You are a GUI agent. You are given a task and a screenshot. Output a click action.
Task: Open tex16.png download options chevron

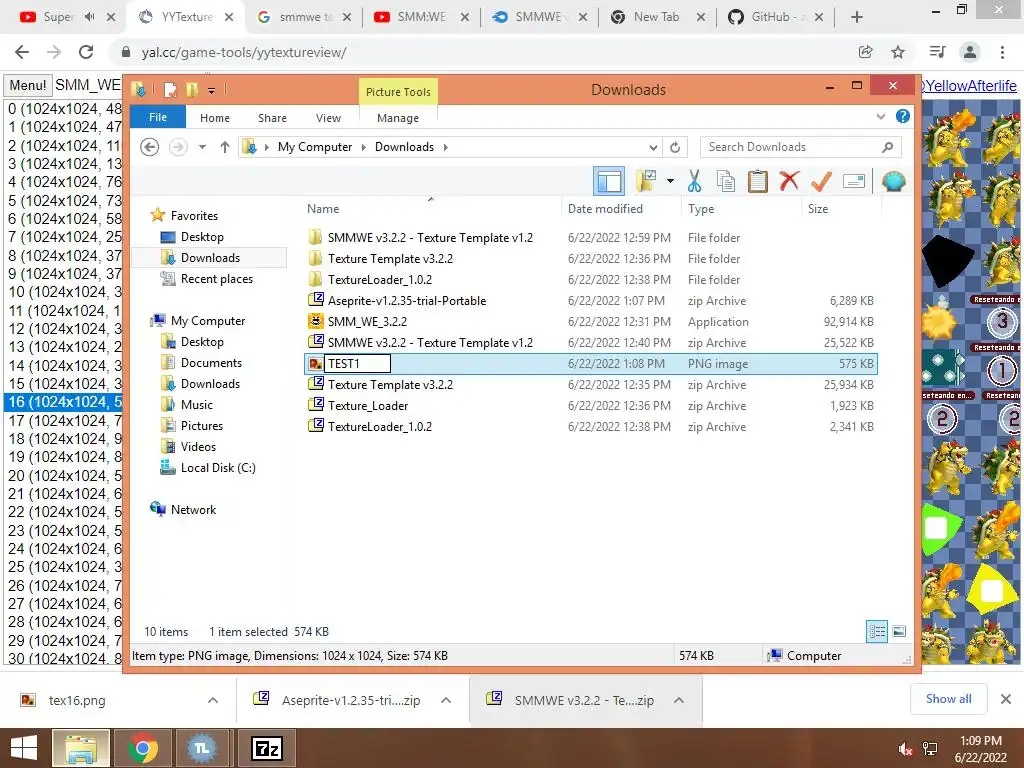point(213,700)
